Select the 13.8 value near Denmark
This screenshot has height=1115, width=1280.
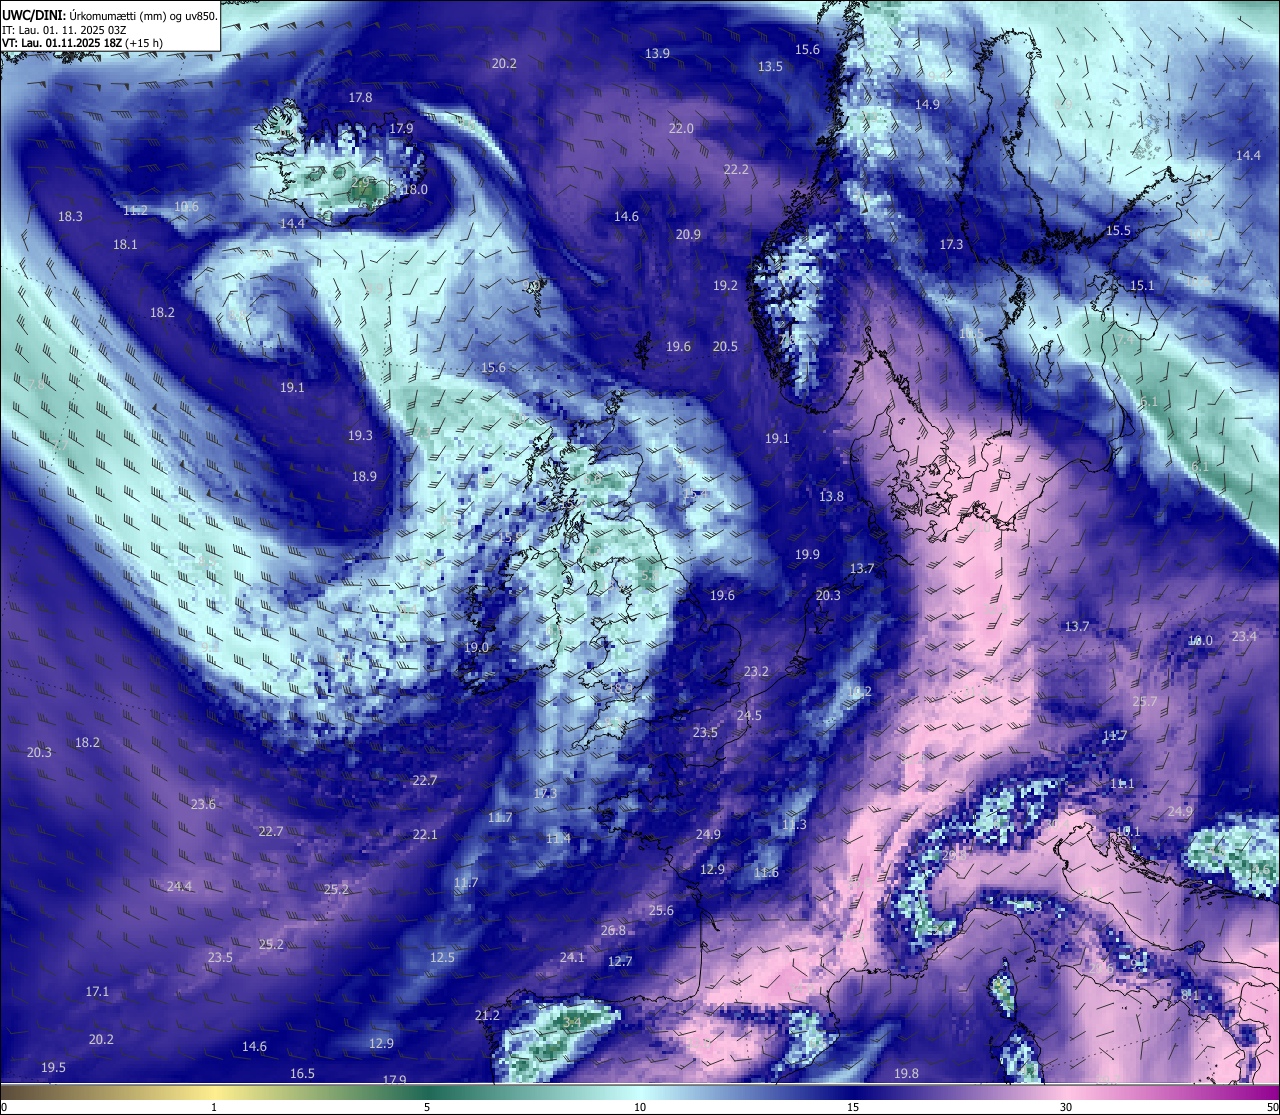831,497
